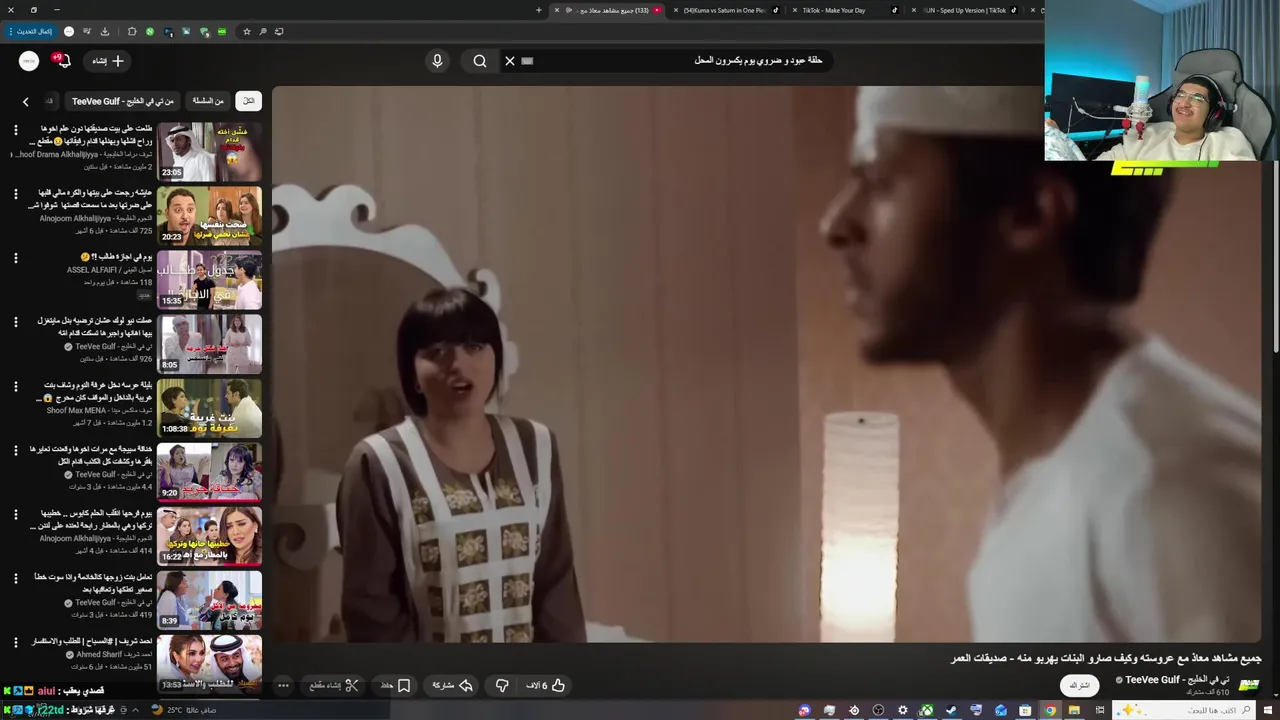Image resolution: width=1280 pixels, height=720 pixels.
Task: Open options menu for the 1:08:38 video
Action: 15,386
